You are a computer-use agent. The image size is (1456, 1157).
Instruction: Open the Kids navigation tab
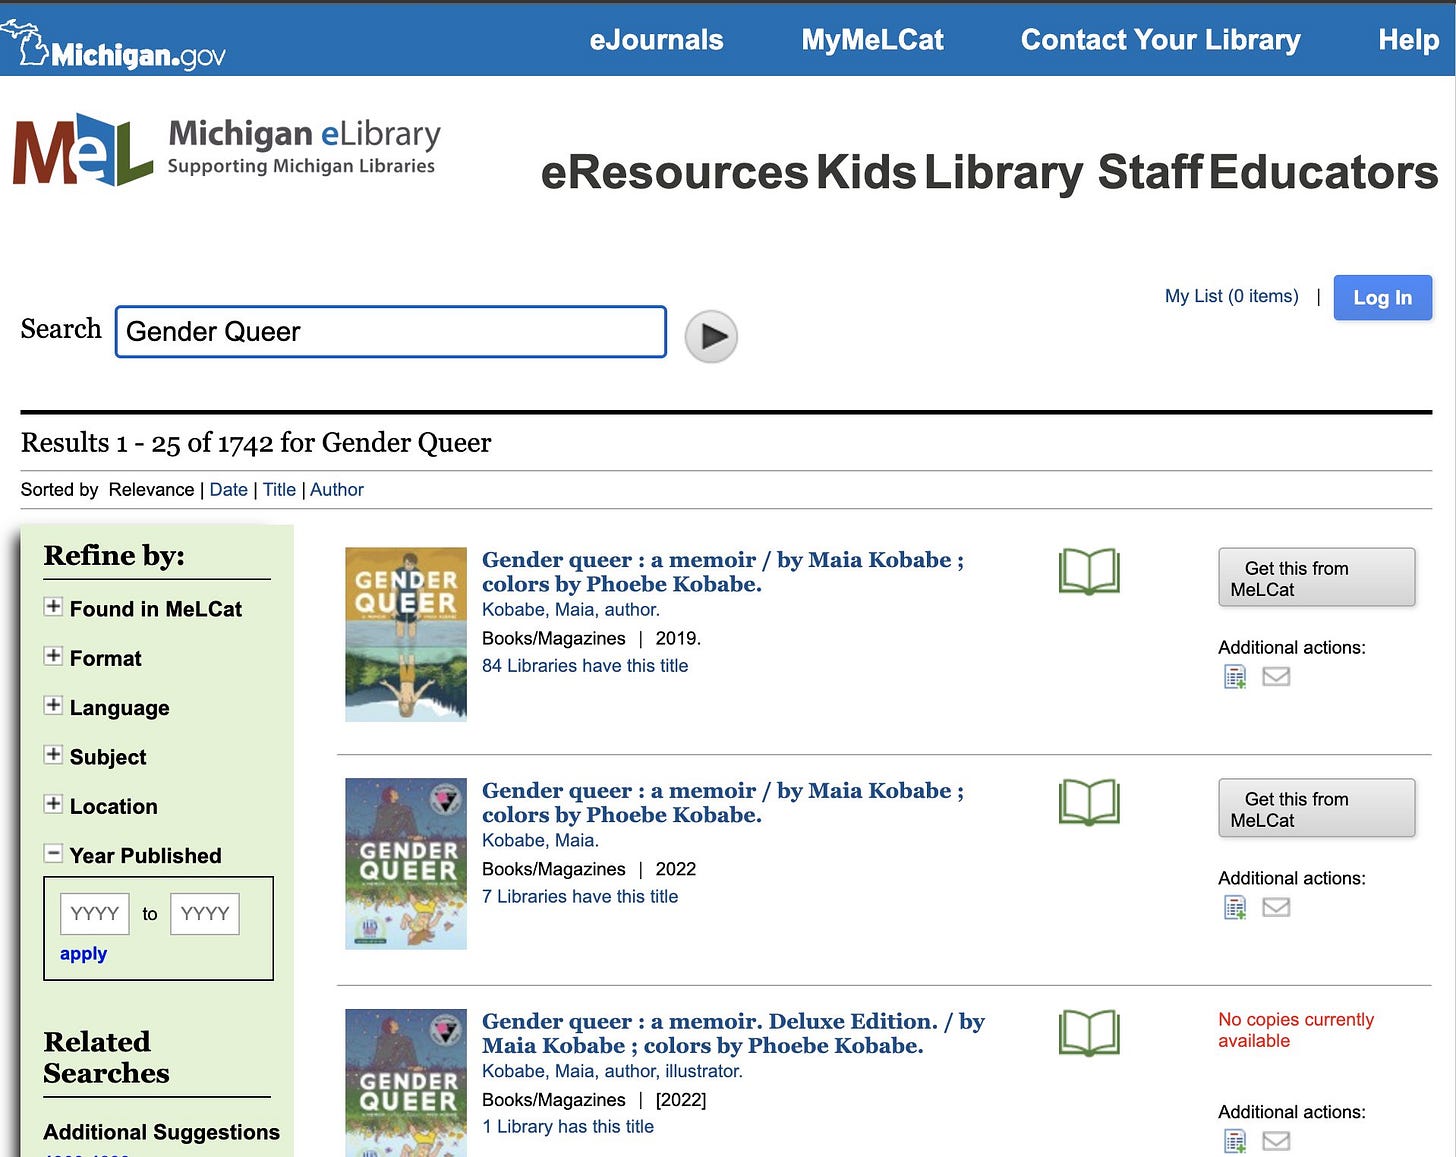click(x=866, y=172)
